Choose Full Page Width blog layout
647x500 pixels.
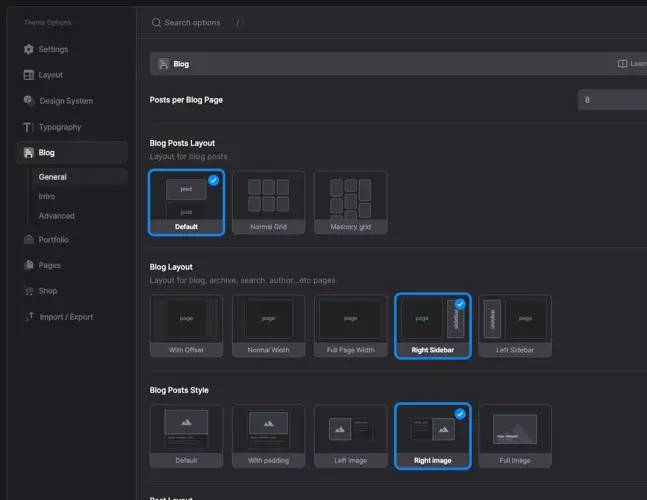[x=350, y=325]
